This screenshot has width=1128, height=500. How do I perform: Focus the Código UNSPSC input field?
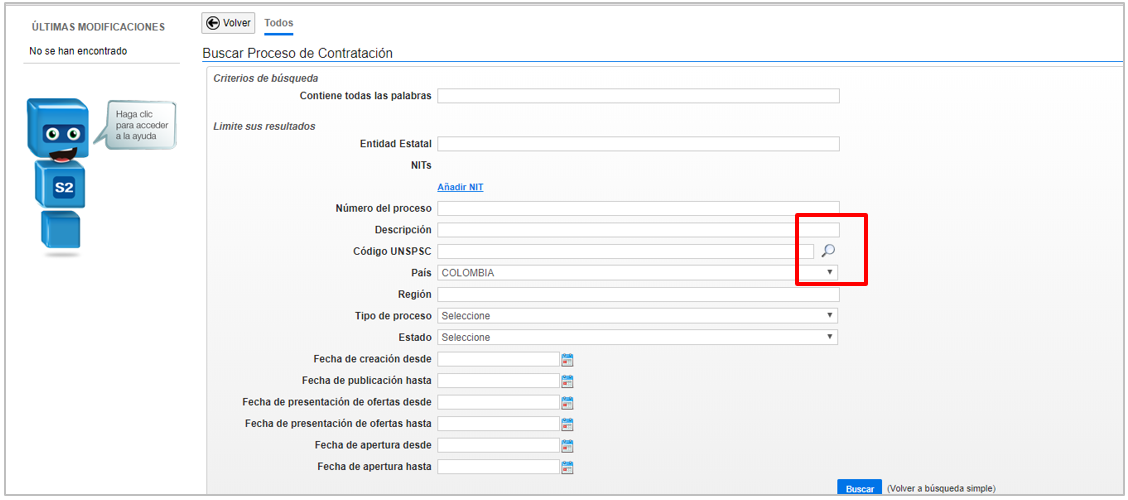pyautogui.click(x=625, y=251)
